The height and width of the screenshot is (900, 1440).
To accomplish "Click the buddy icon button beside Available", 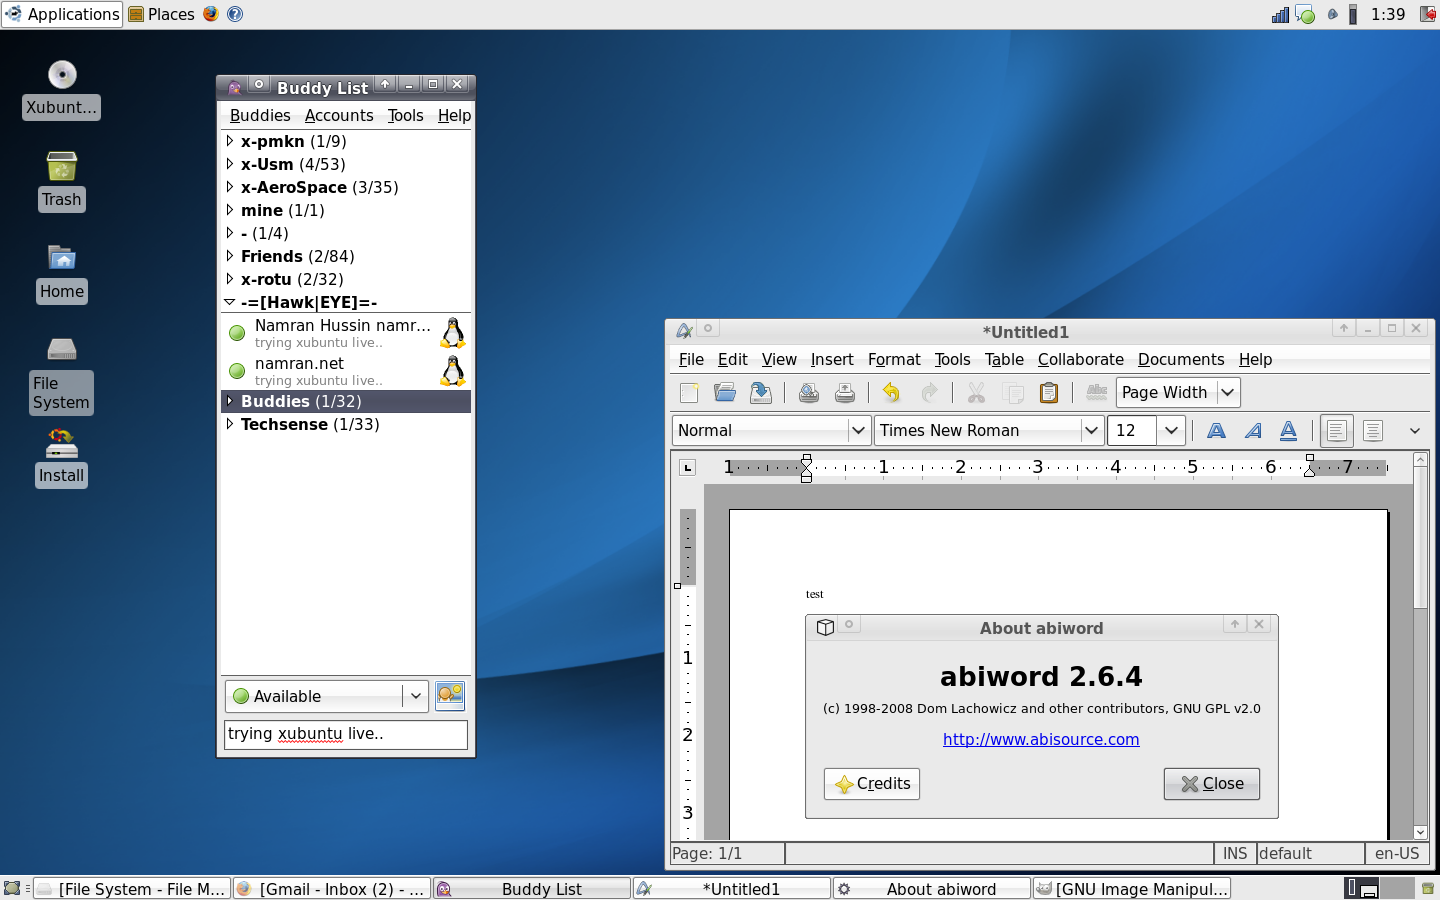I will [450, 695].
